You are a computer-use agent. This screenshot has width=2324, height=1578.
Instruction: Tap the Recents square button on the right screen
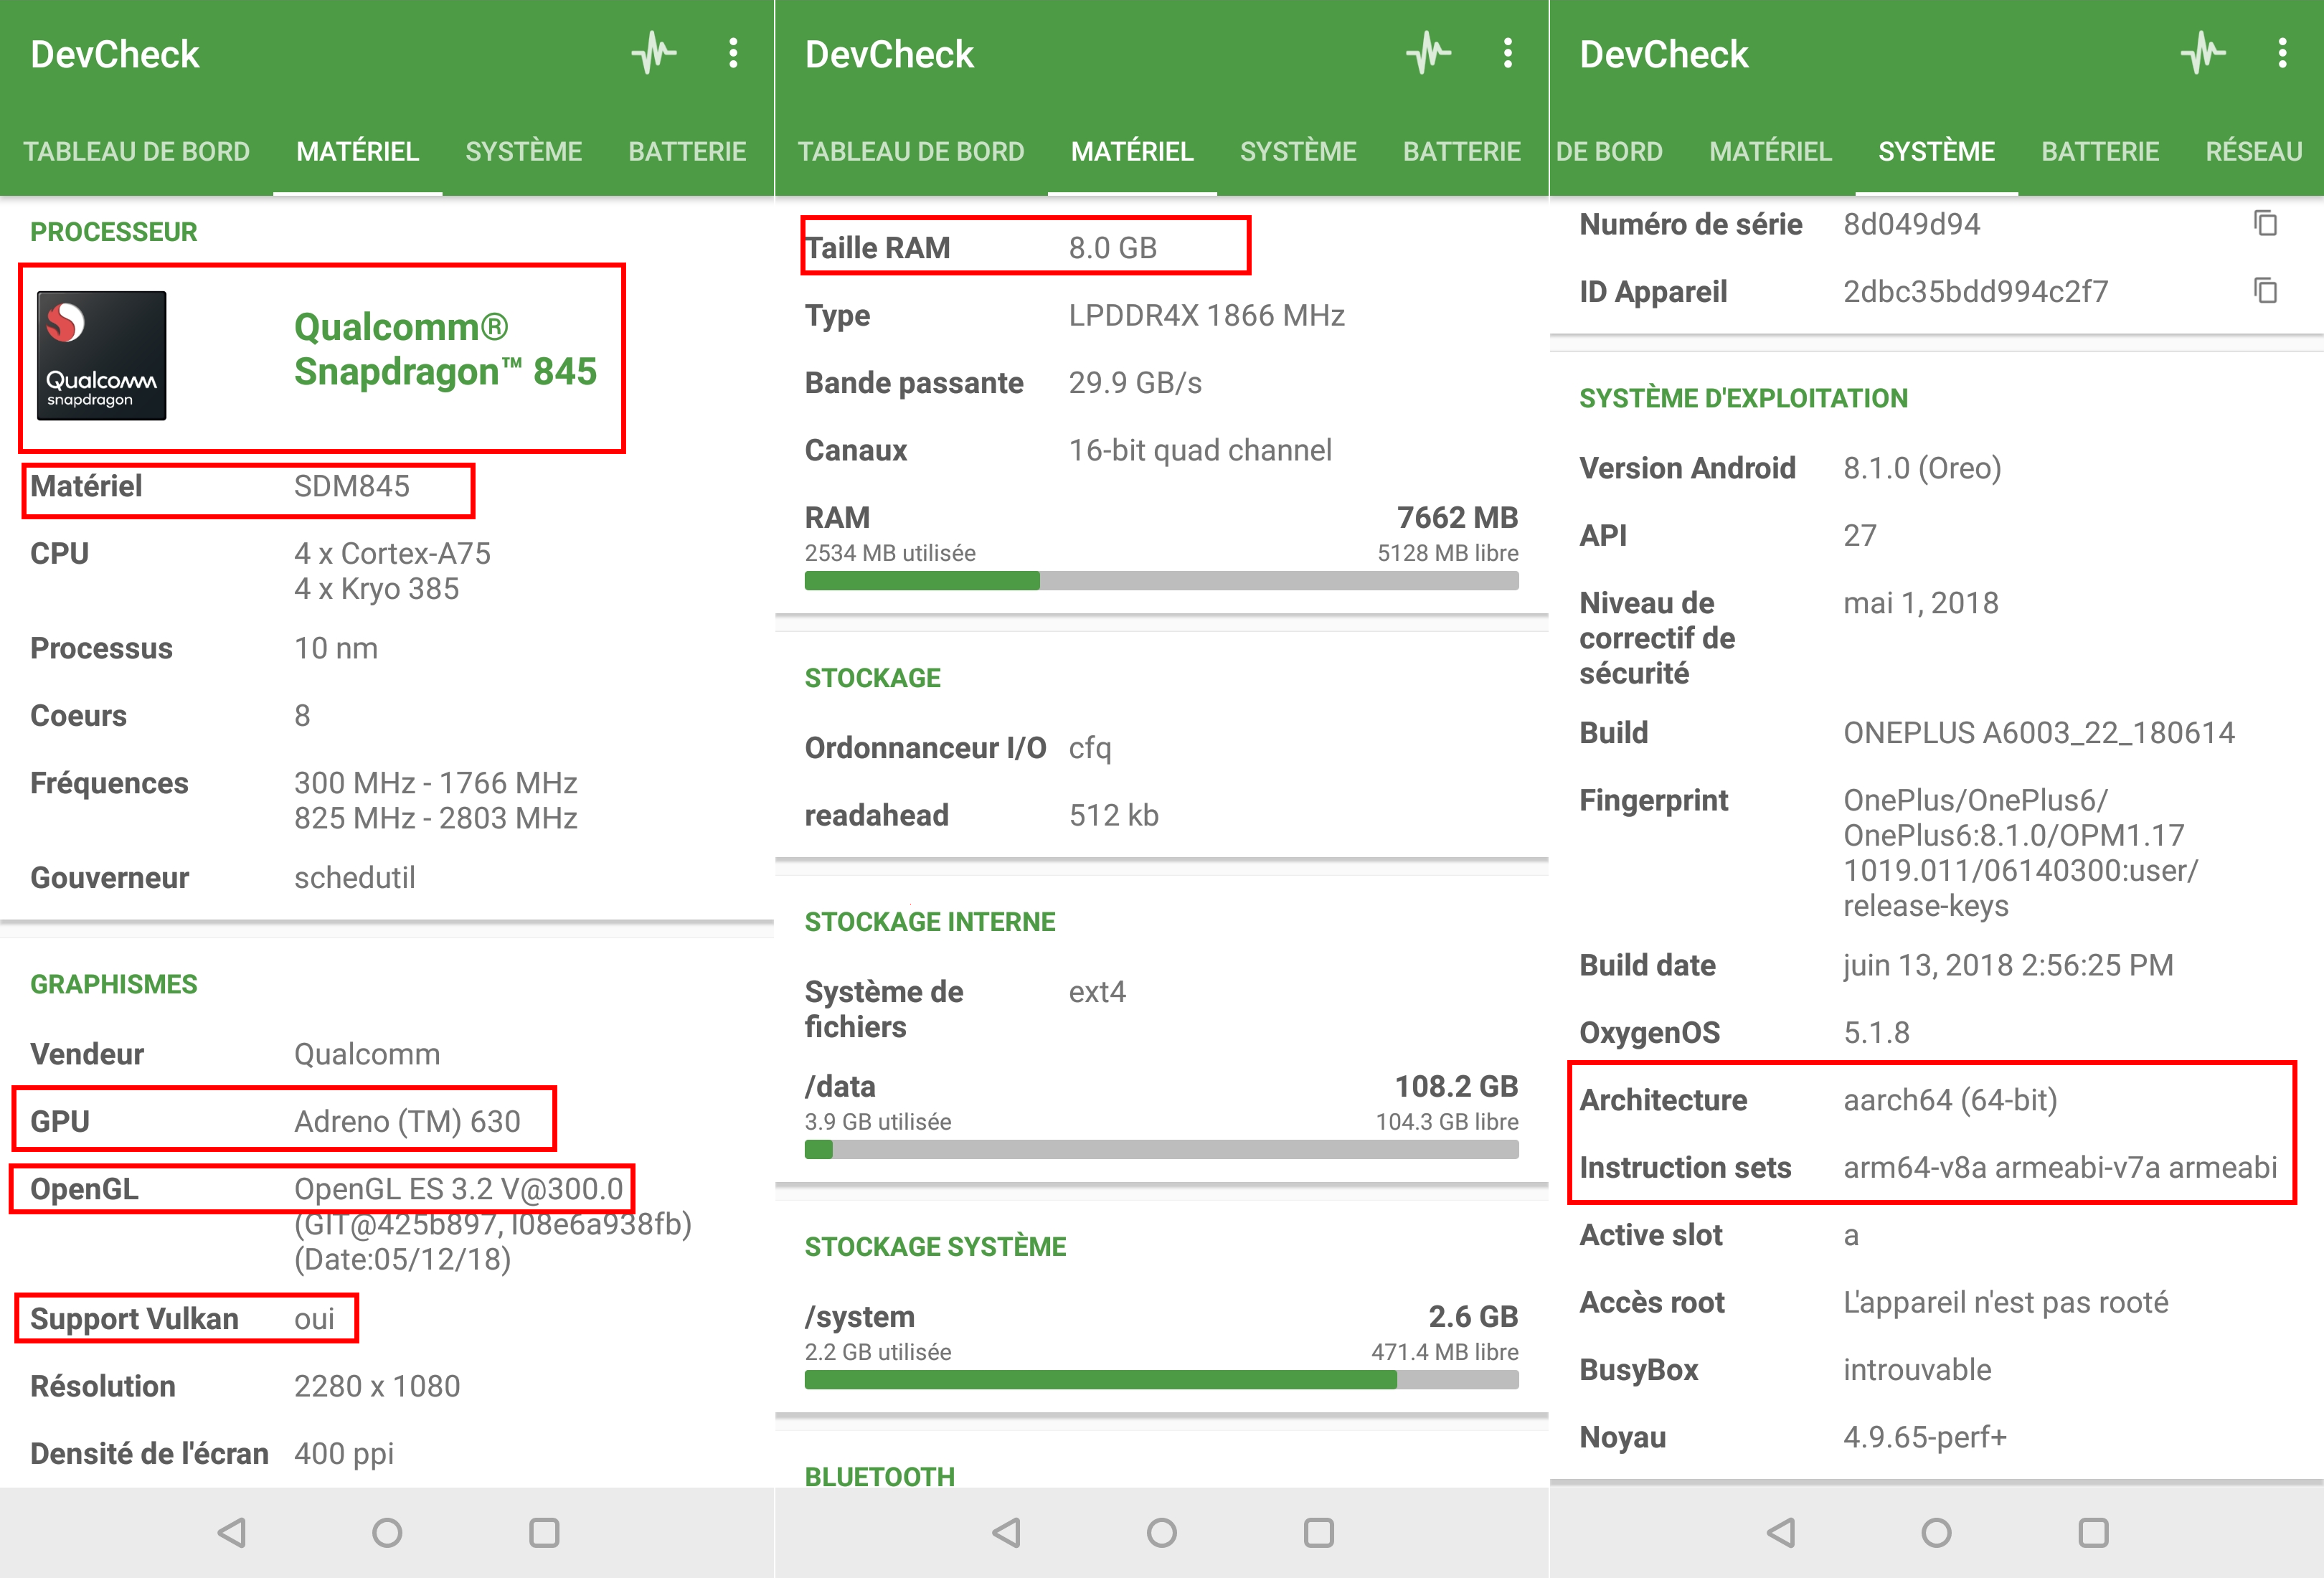point(2093,1532)
